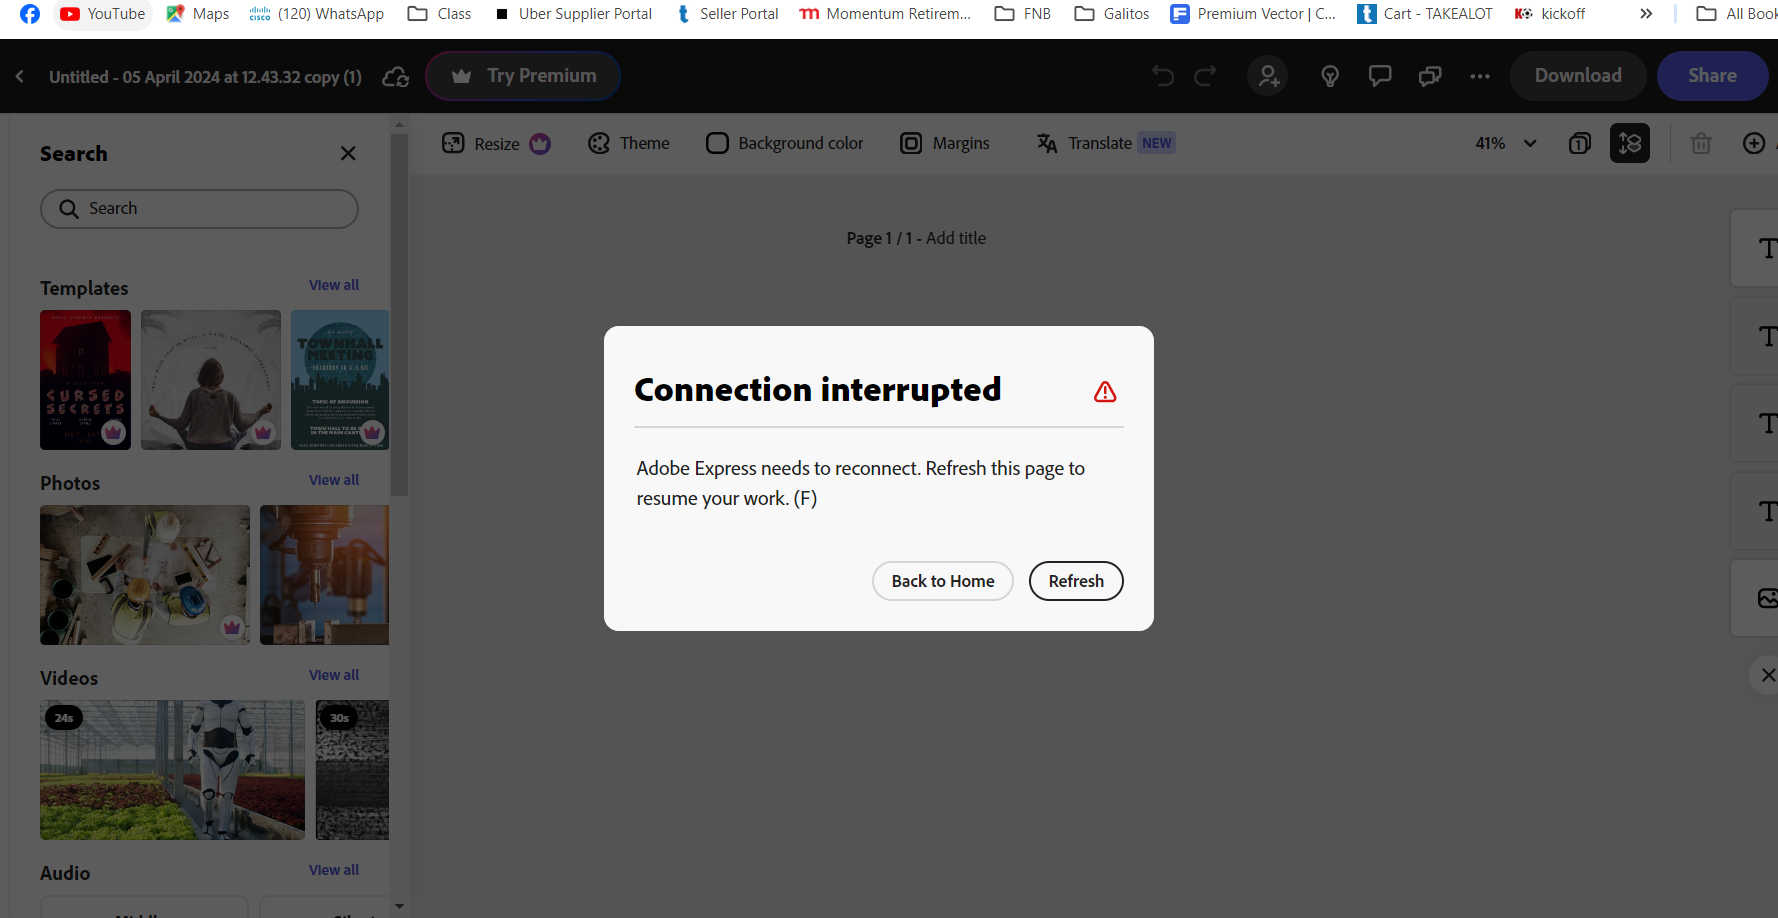
Task: Select the Cursed Secrets template thumbnail
Action: pos(85,380)
